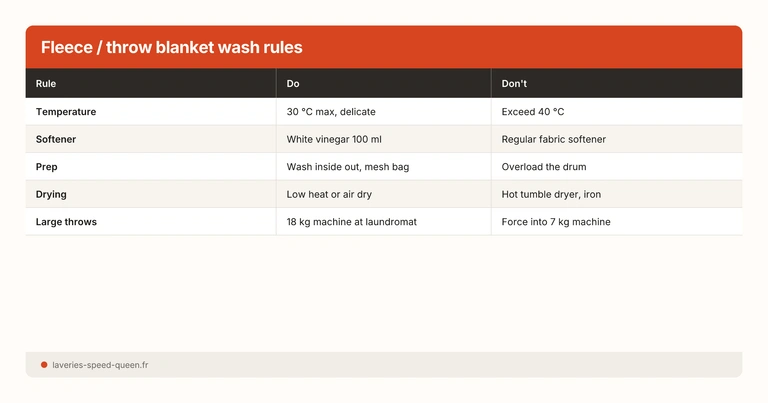
Task: Select the 'White vinegar 100 ml' cell
Action: pos(334,139)
